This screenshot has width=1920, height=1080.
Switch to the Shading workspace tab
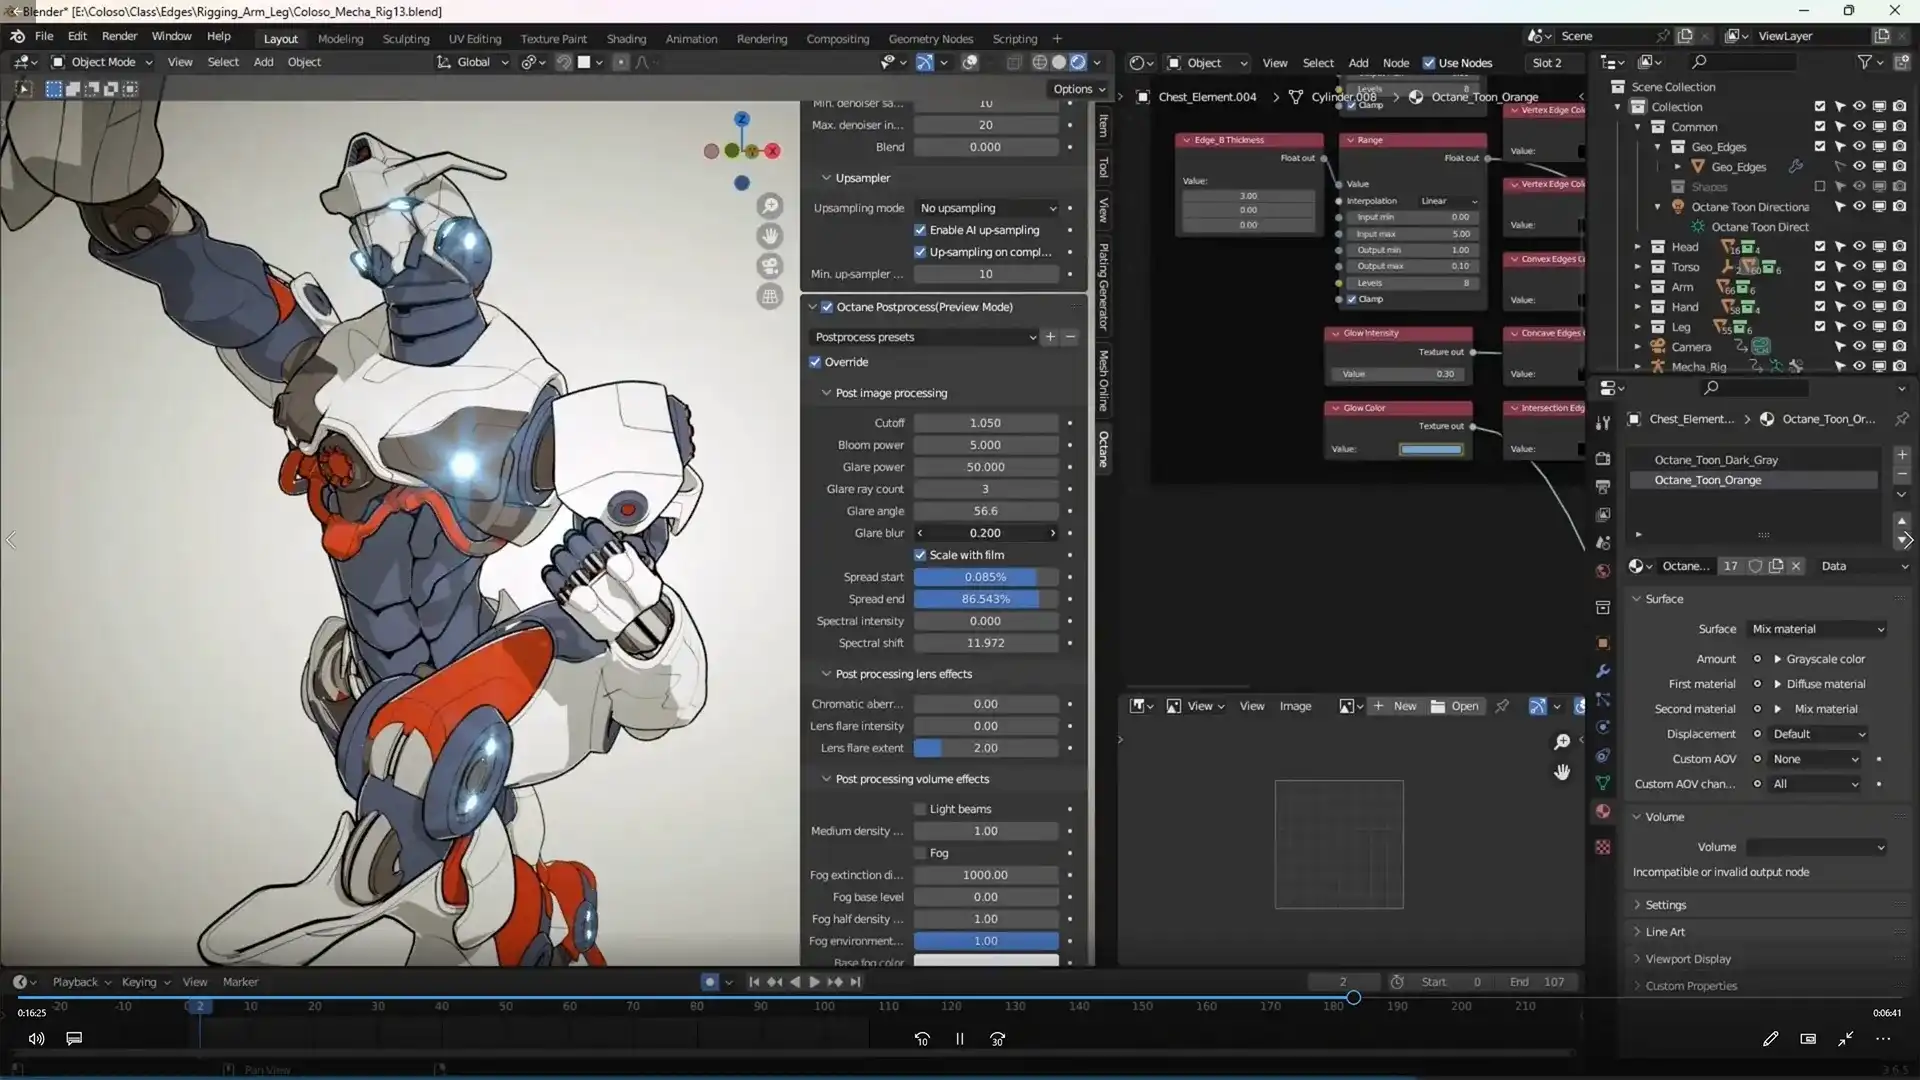(x=626, y=38)
